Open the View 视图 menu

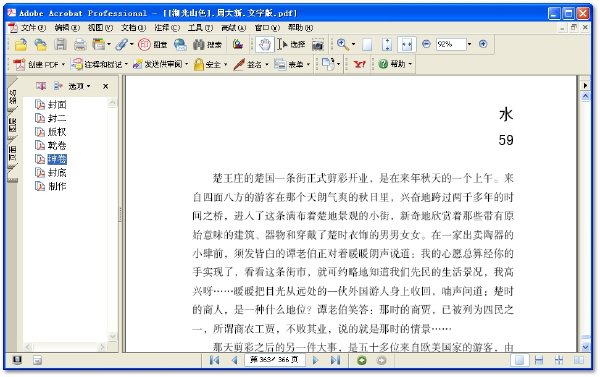coord(100,28)
